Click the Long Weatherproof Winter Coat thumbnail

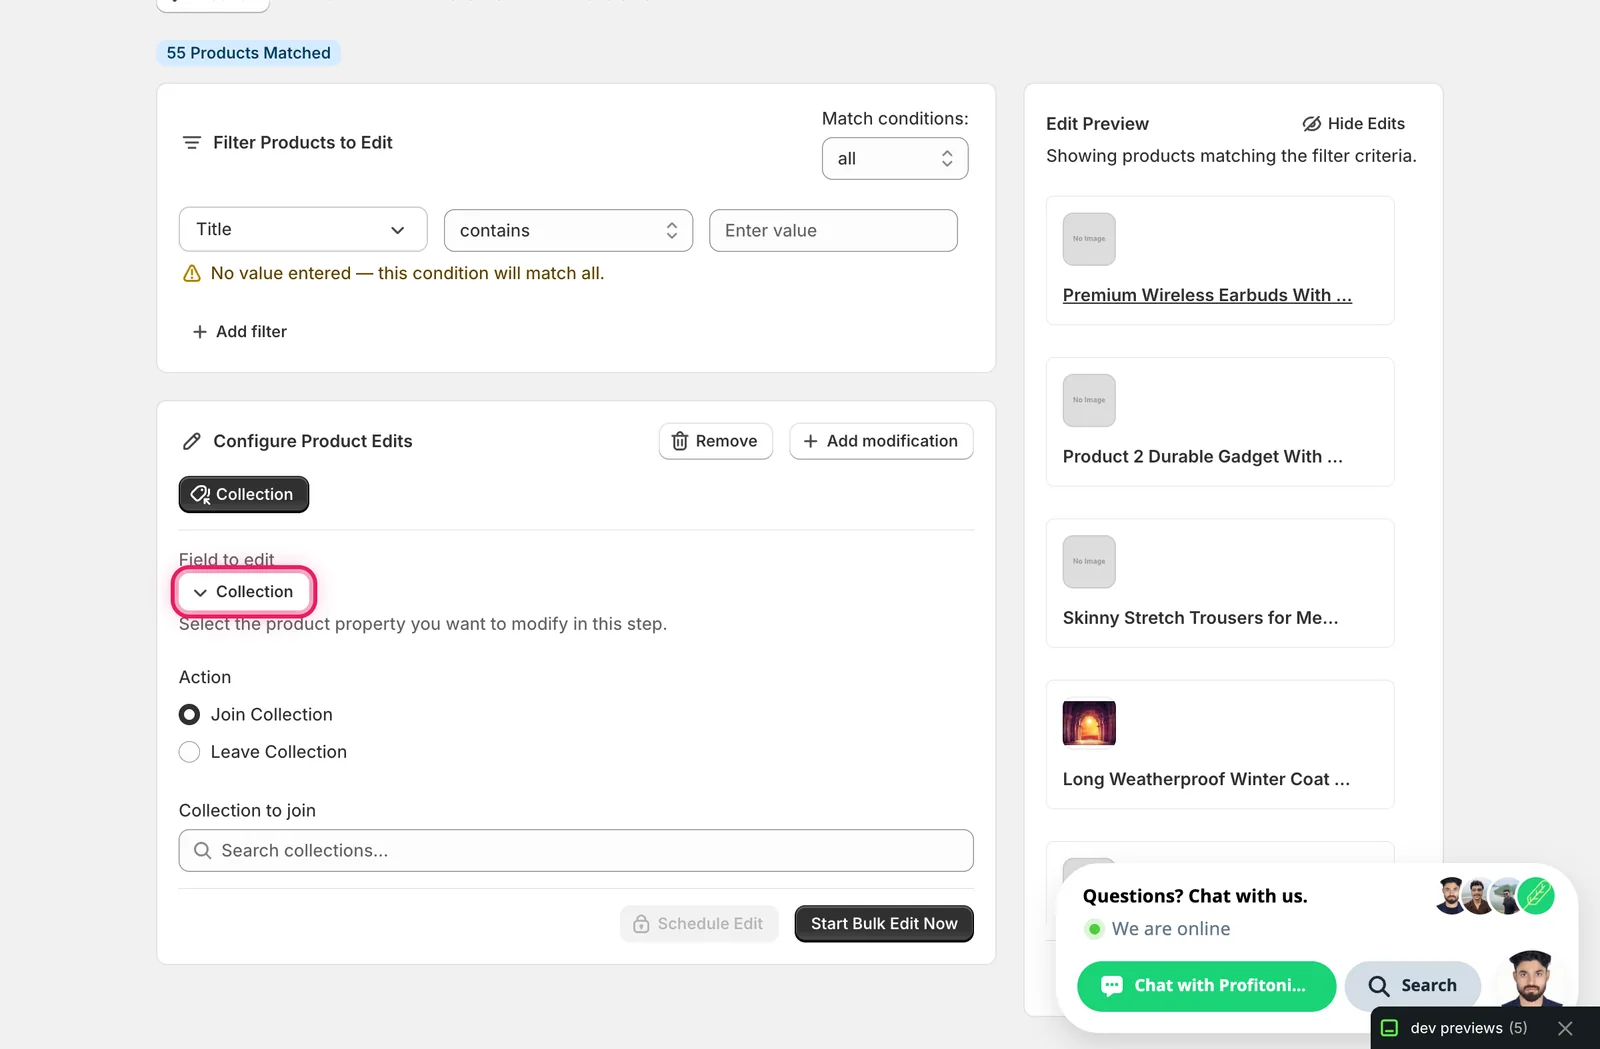[x=1089, y=723]
